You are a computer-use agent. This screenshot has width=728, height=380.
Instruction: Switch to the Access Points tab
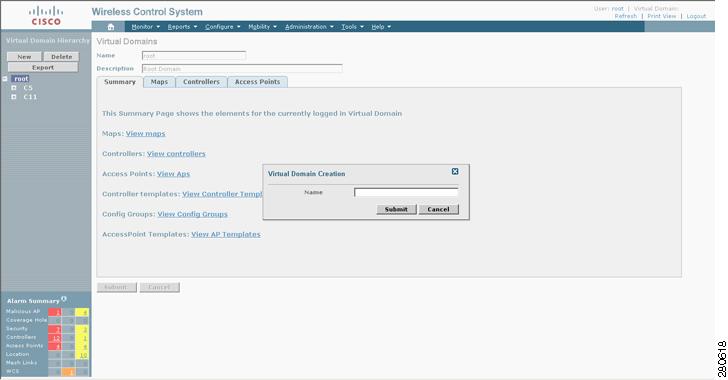(x=258, y=82)
